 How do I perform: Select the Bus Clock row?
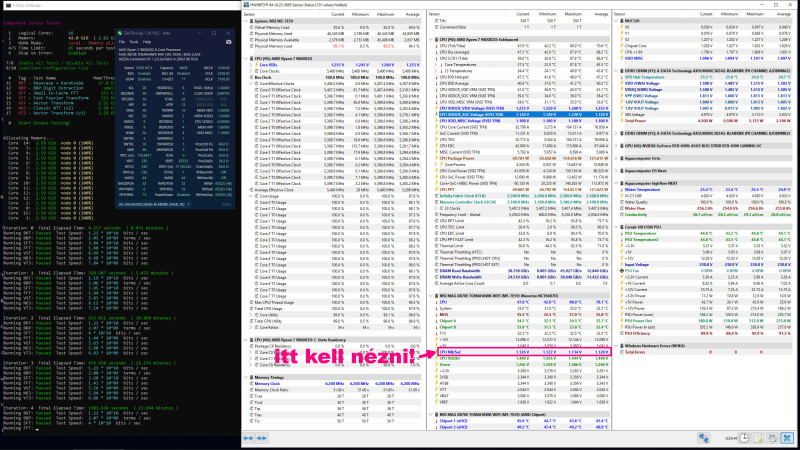333,78
